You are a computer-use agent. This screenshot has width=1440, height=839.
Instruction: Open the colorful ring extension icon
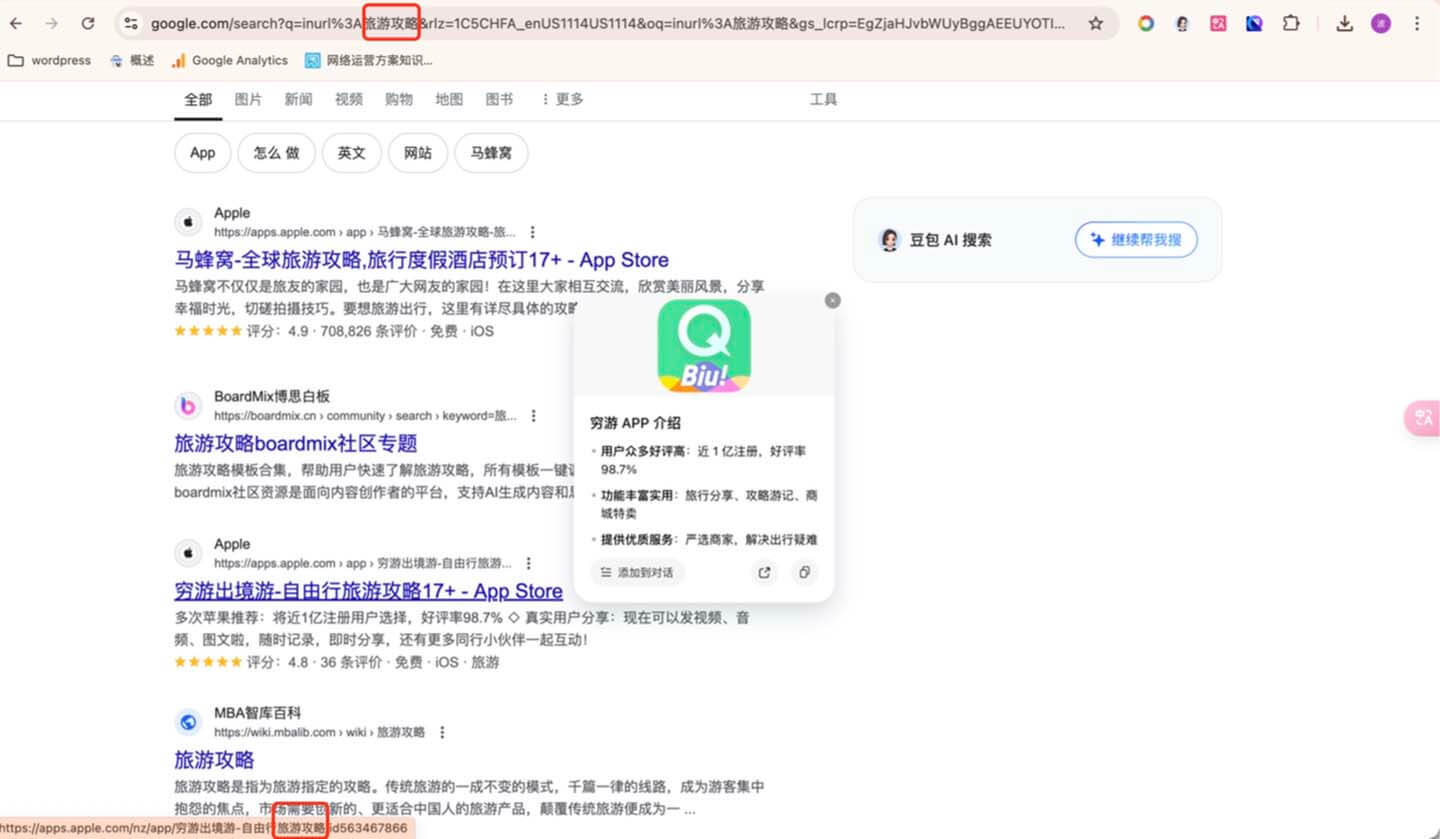1146,23
